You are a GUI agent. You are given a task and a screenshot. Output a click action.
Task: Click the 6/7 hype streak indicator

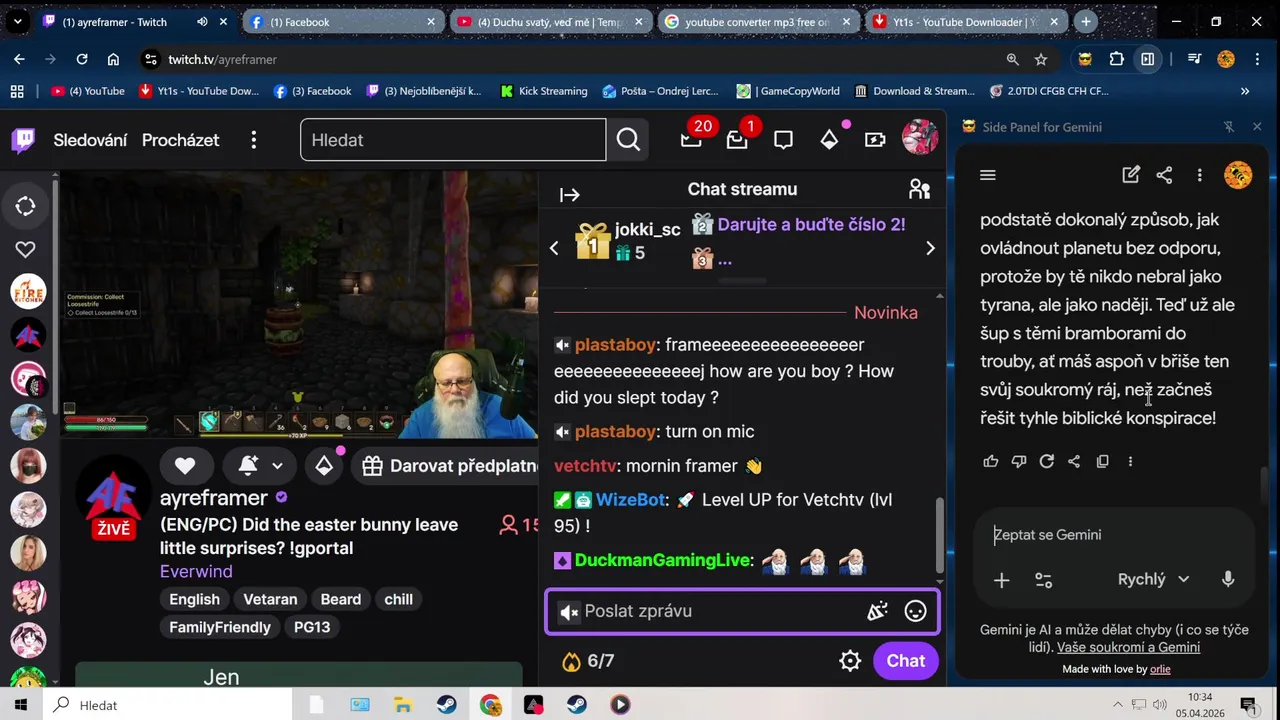click(588, 661)
